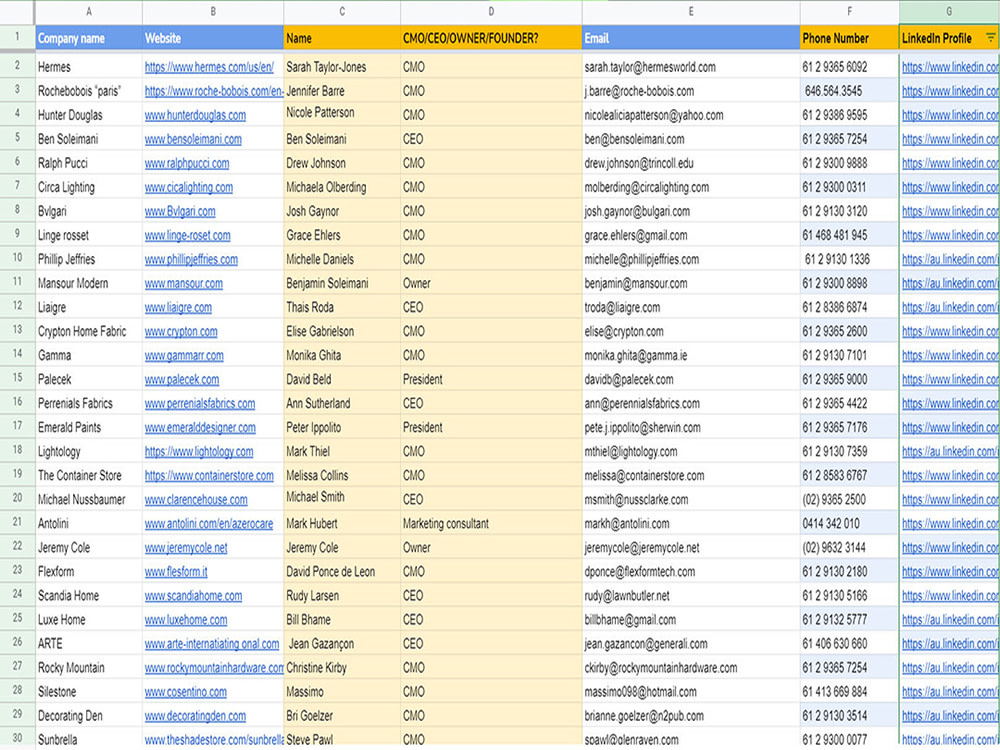Select column D header
The width and height of the screenshot is (1000, 750).
pos(491,11)
